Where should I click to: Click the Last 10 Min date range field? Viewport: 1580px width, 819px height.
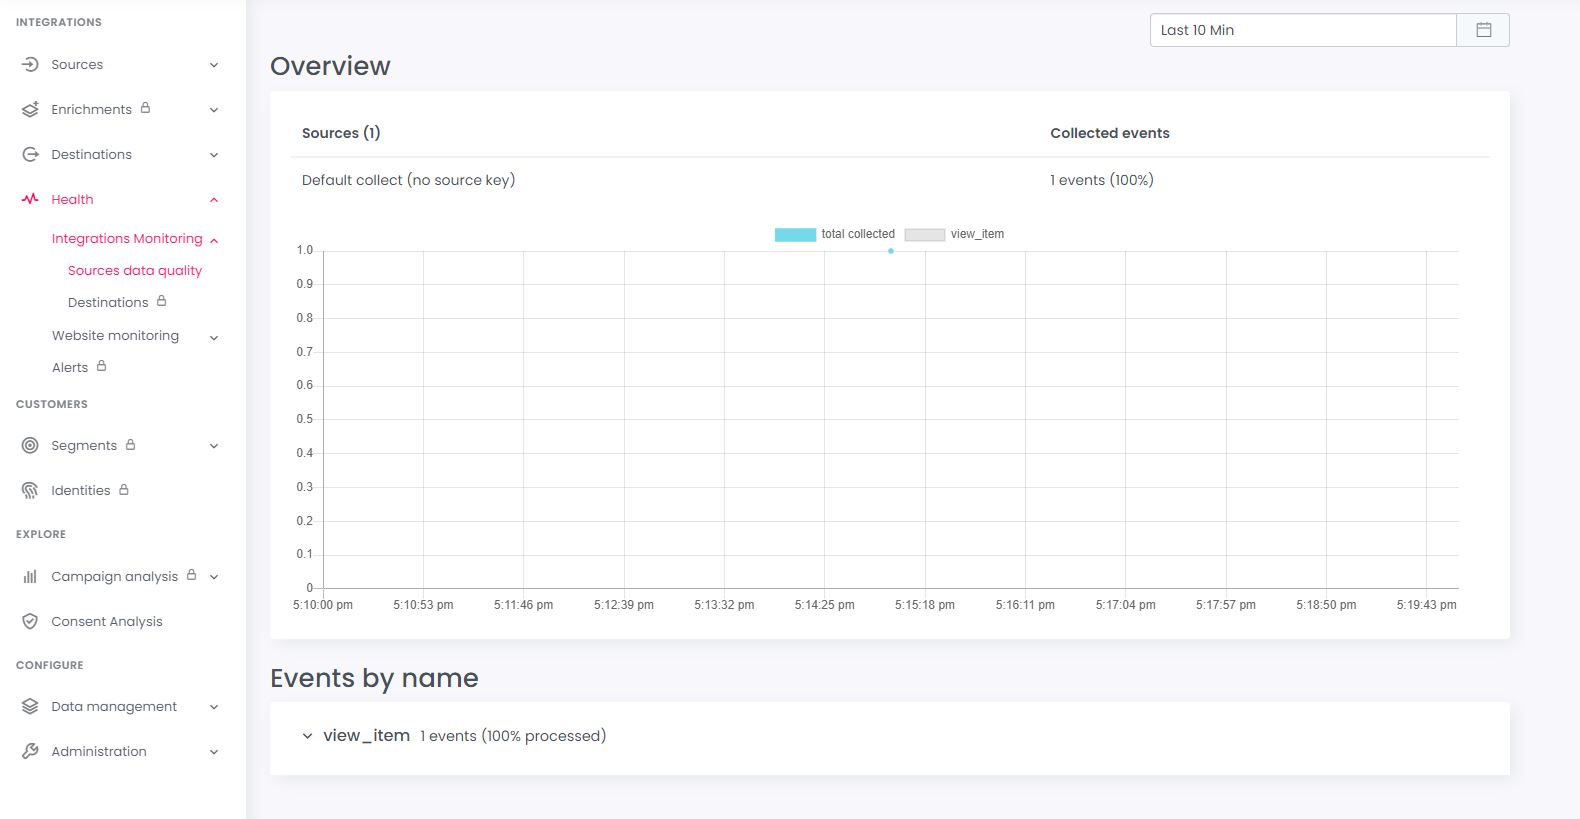tap(1303, 30)
